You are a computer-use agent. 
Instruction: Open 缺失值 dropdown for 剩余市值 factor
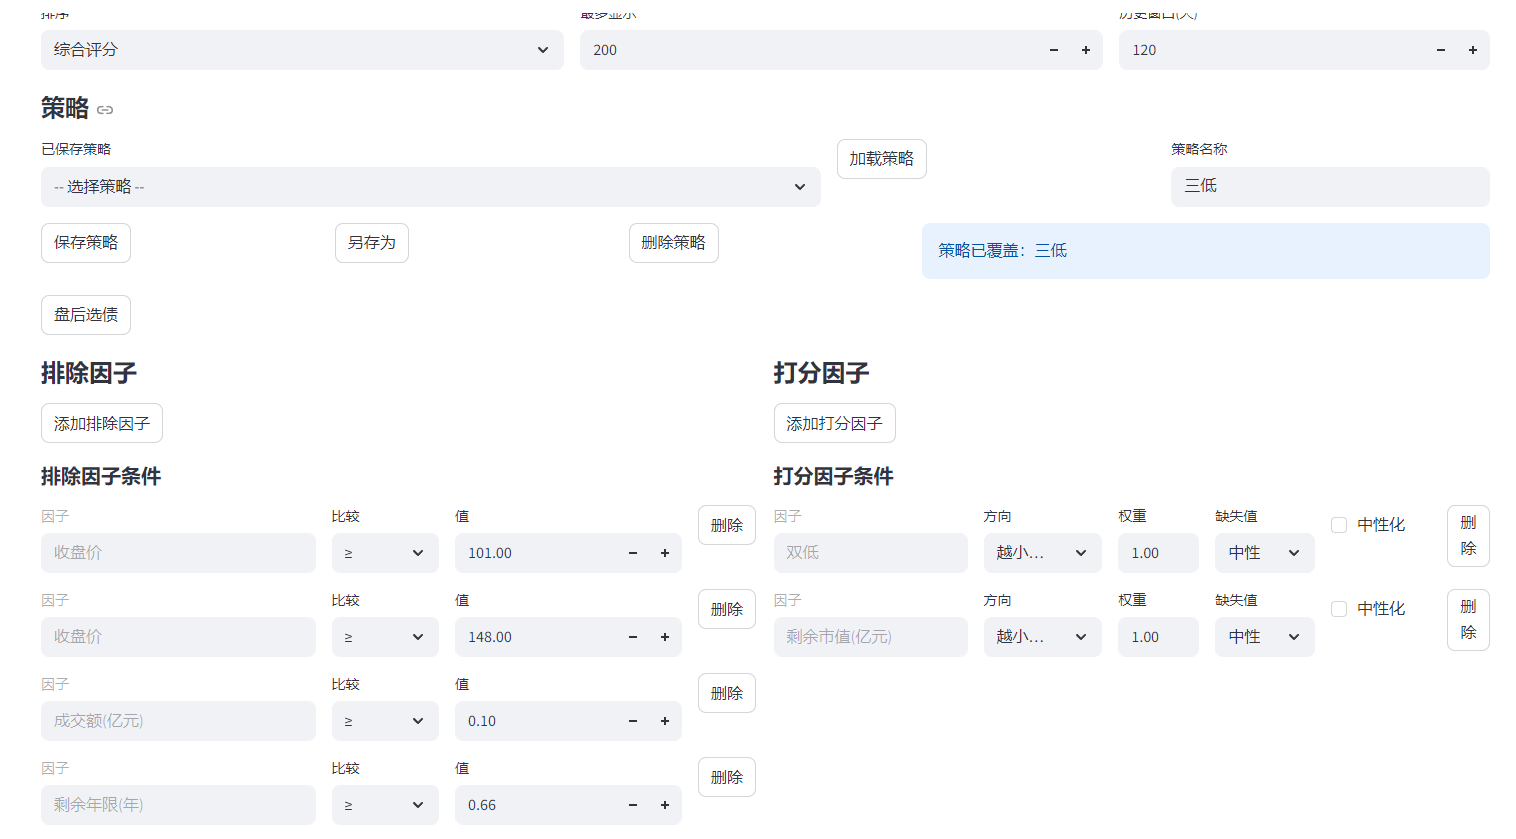tap(1263, 637)
